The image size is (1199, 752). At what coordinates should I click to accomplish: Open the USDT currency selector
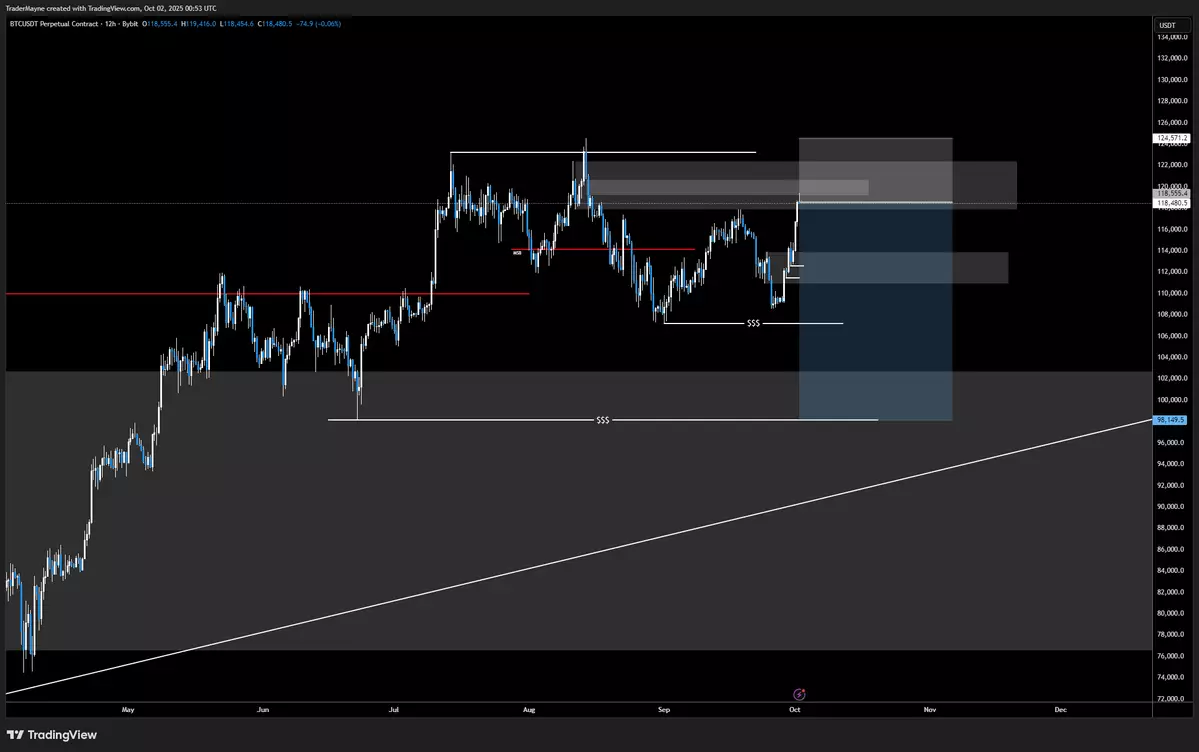point(1167,24)
